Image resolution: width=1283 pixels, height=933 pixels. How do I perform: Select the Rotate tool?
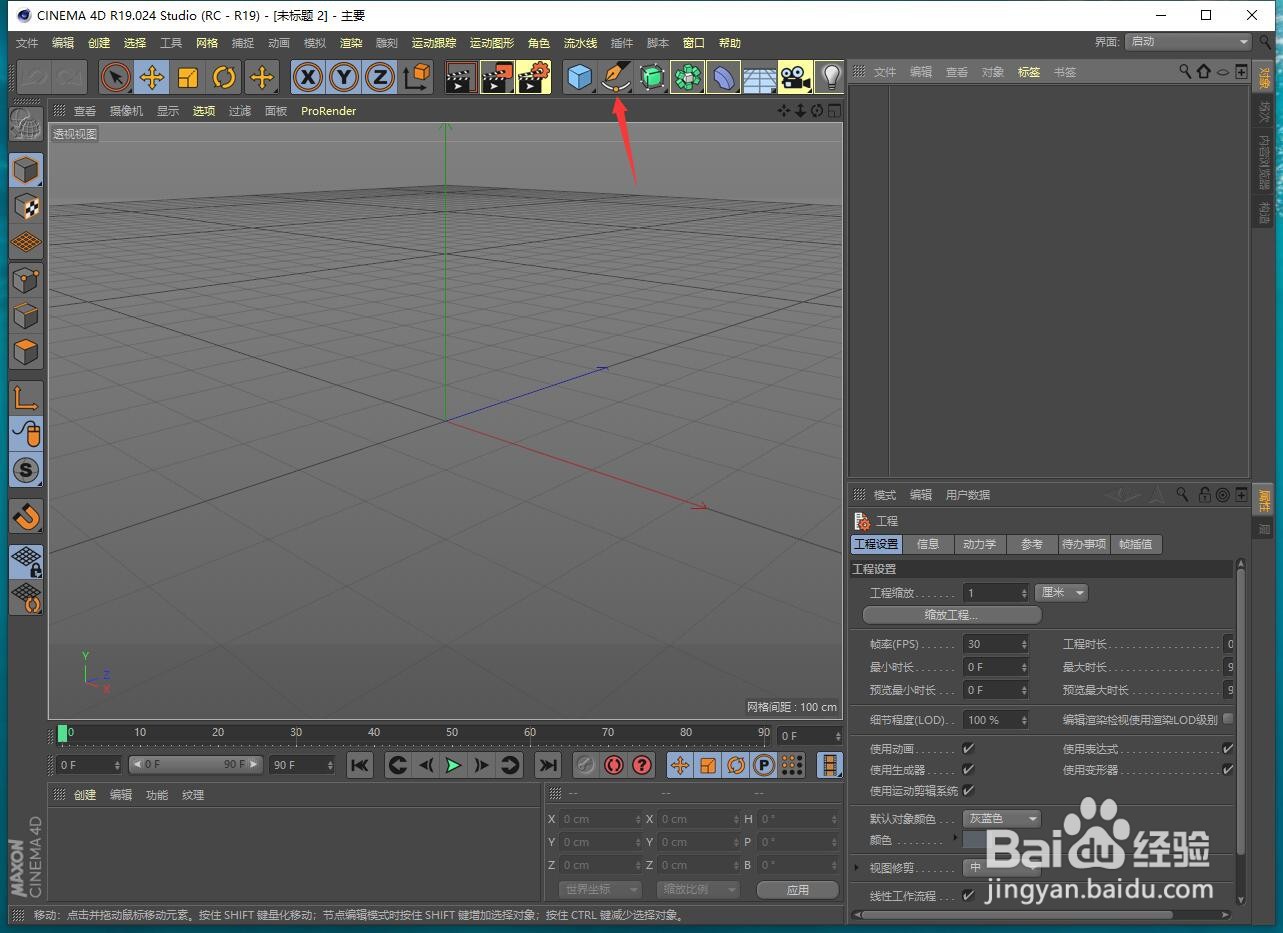tap(225, 77)
